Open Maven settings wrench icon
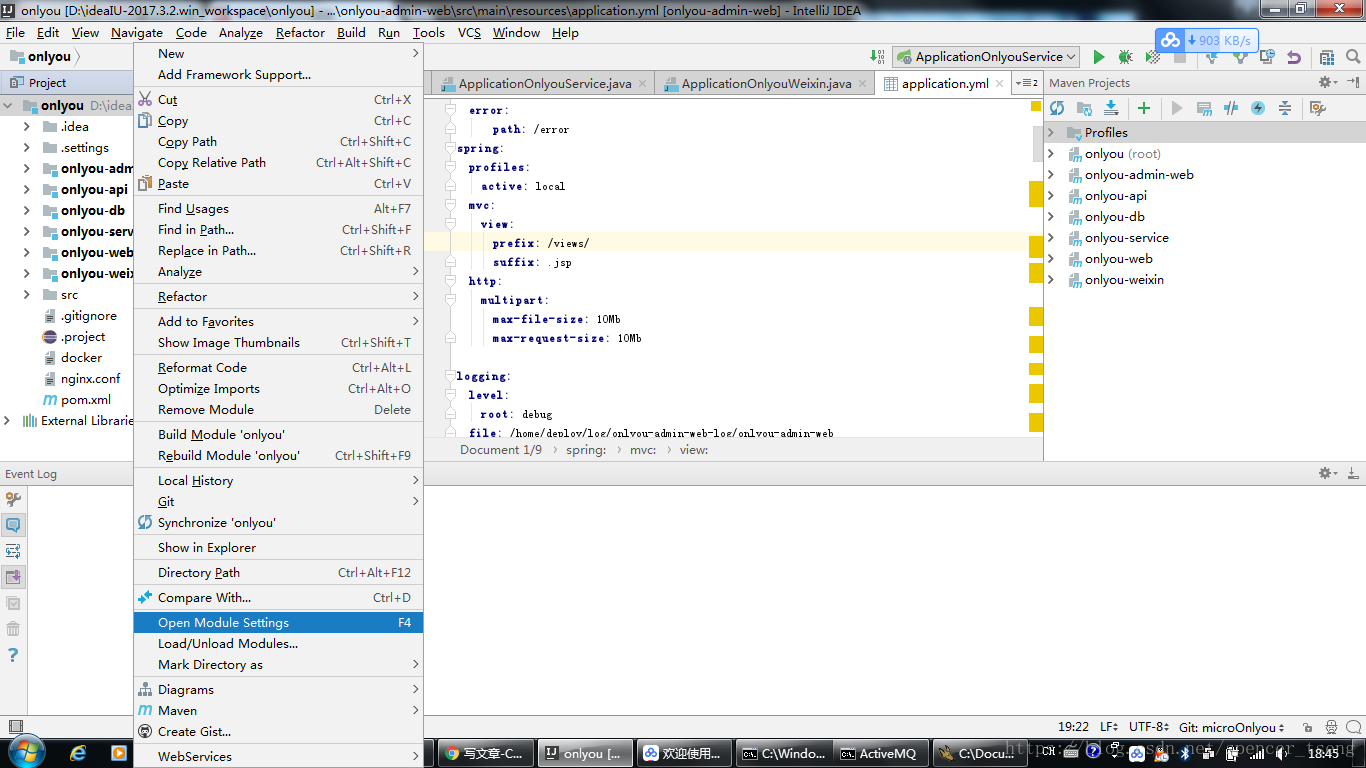This screenshot has width=1366, height=768. click(x=1317, y=108)
